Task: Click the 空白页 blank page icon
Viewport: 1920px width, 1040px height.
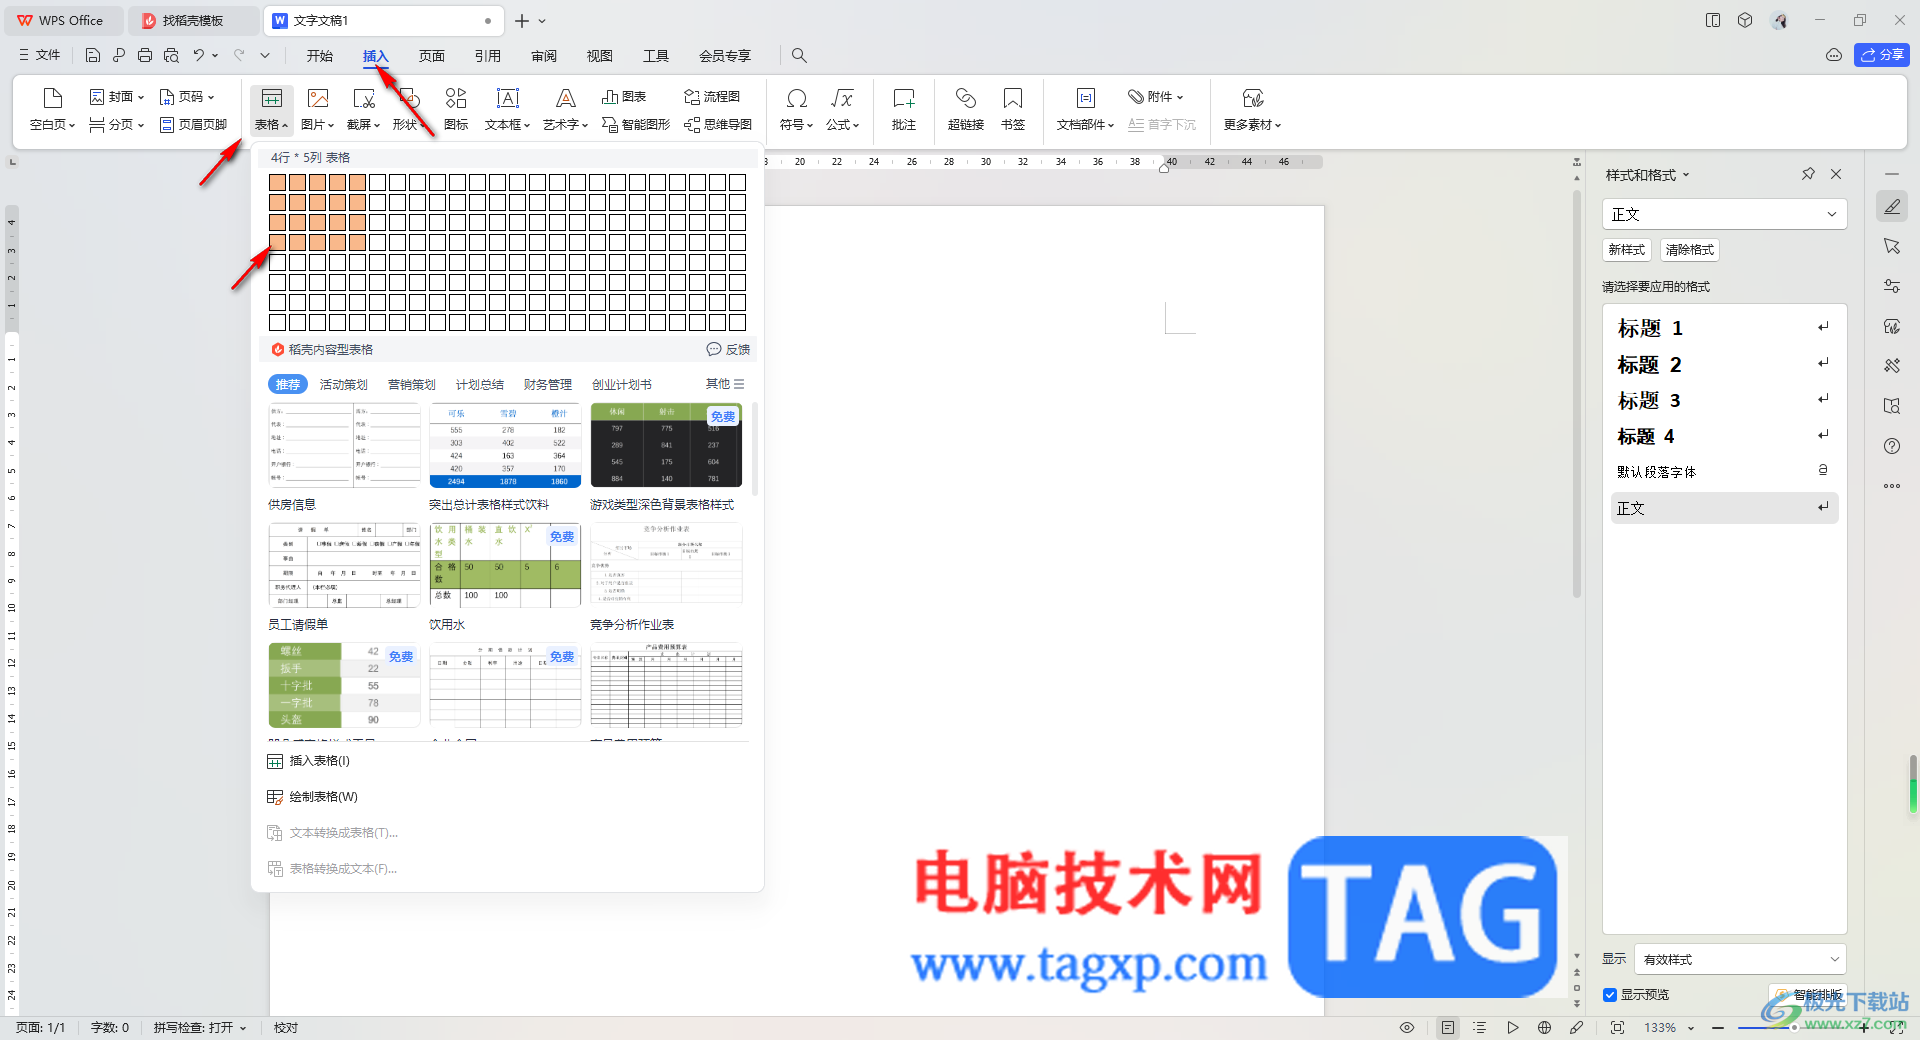Action: coord(53,98)
